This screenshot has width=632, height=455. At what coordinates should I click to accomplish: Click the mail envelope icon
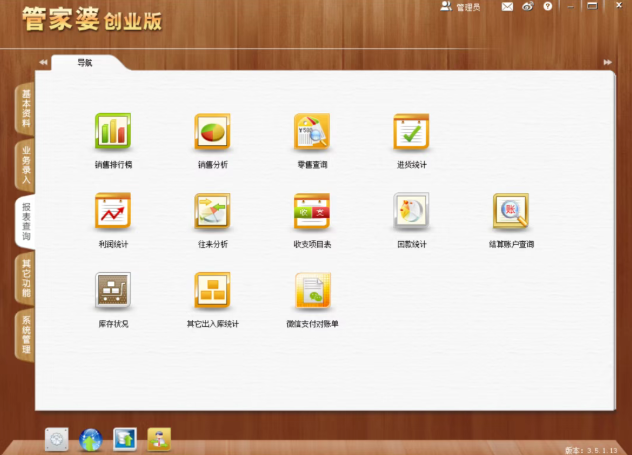(507, 7)
